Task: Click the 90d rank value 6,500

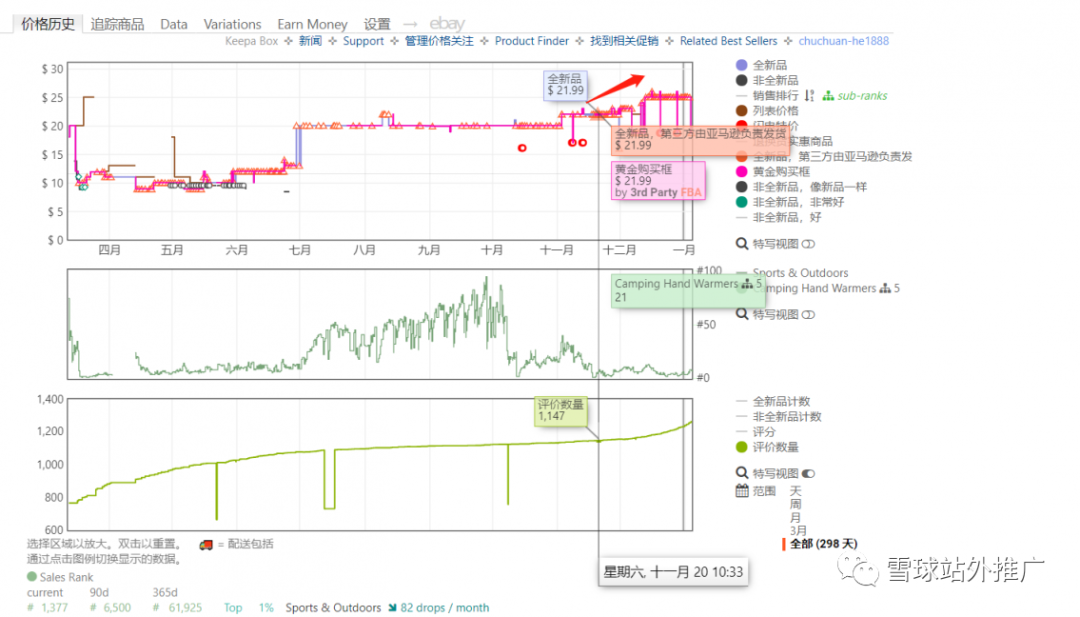Action: click(x=117, y=607)
